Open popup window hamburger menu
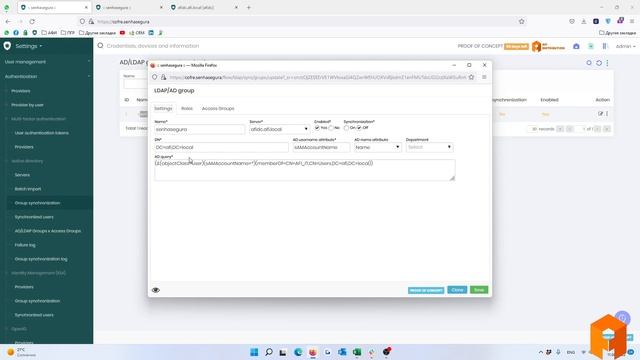 pos(484,77)
